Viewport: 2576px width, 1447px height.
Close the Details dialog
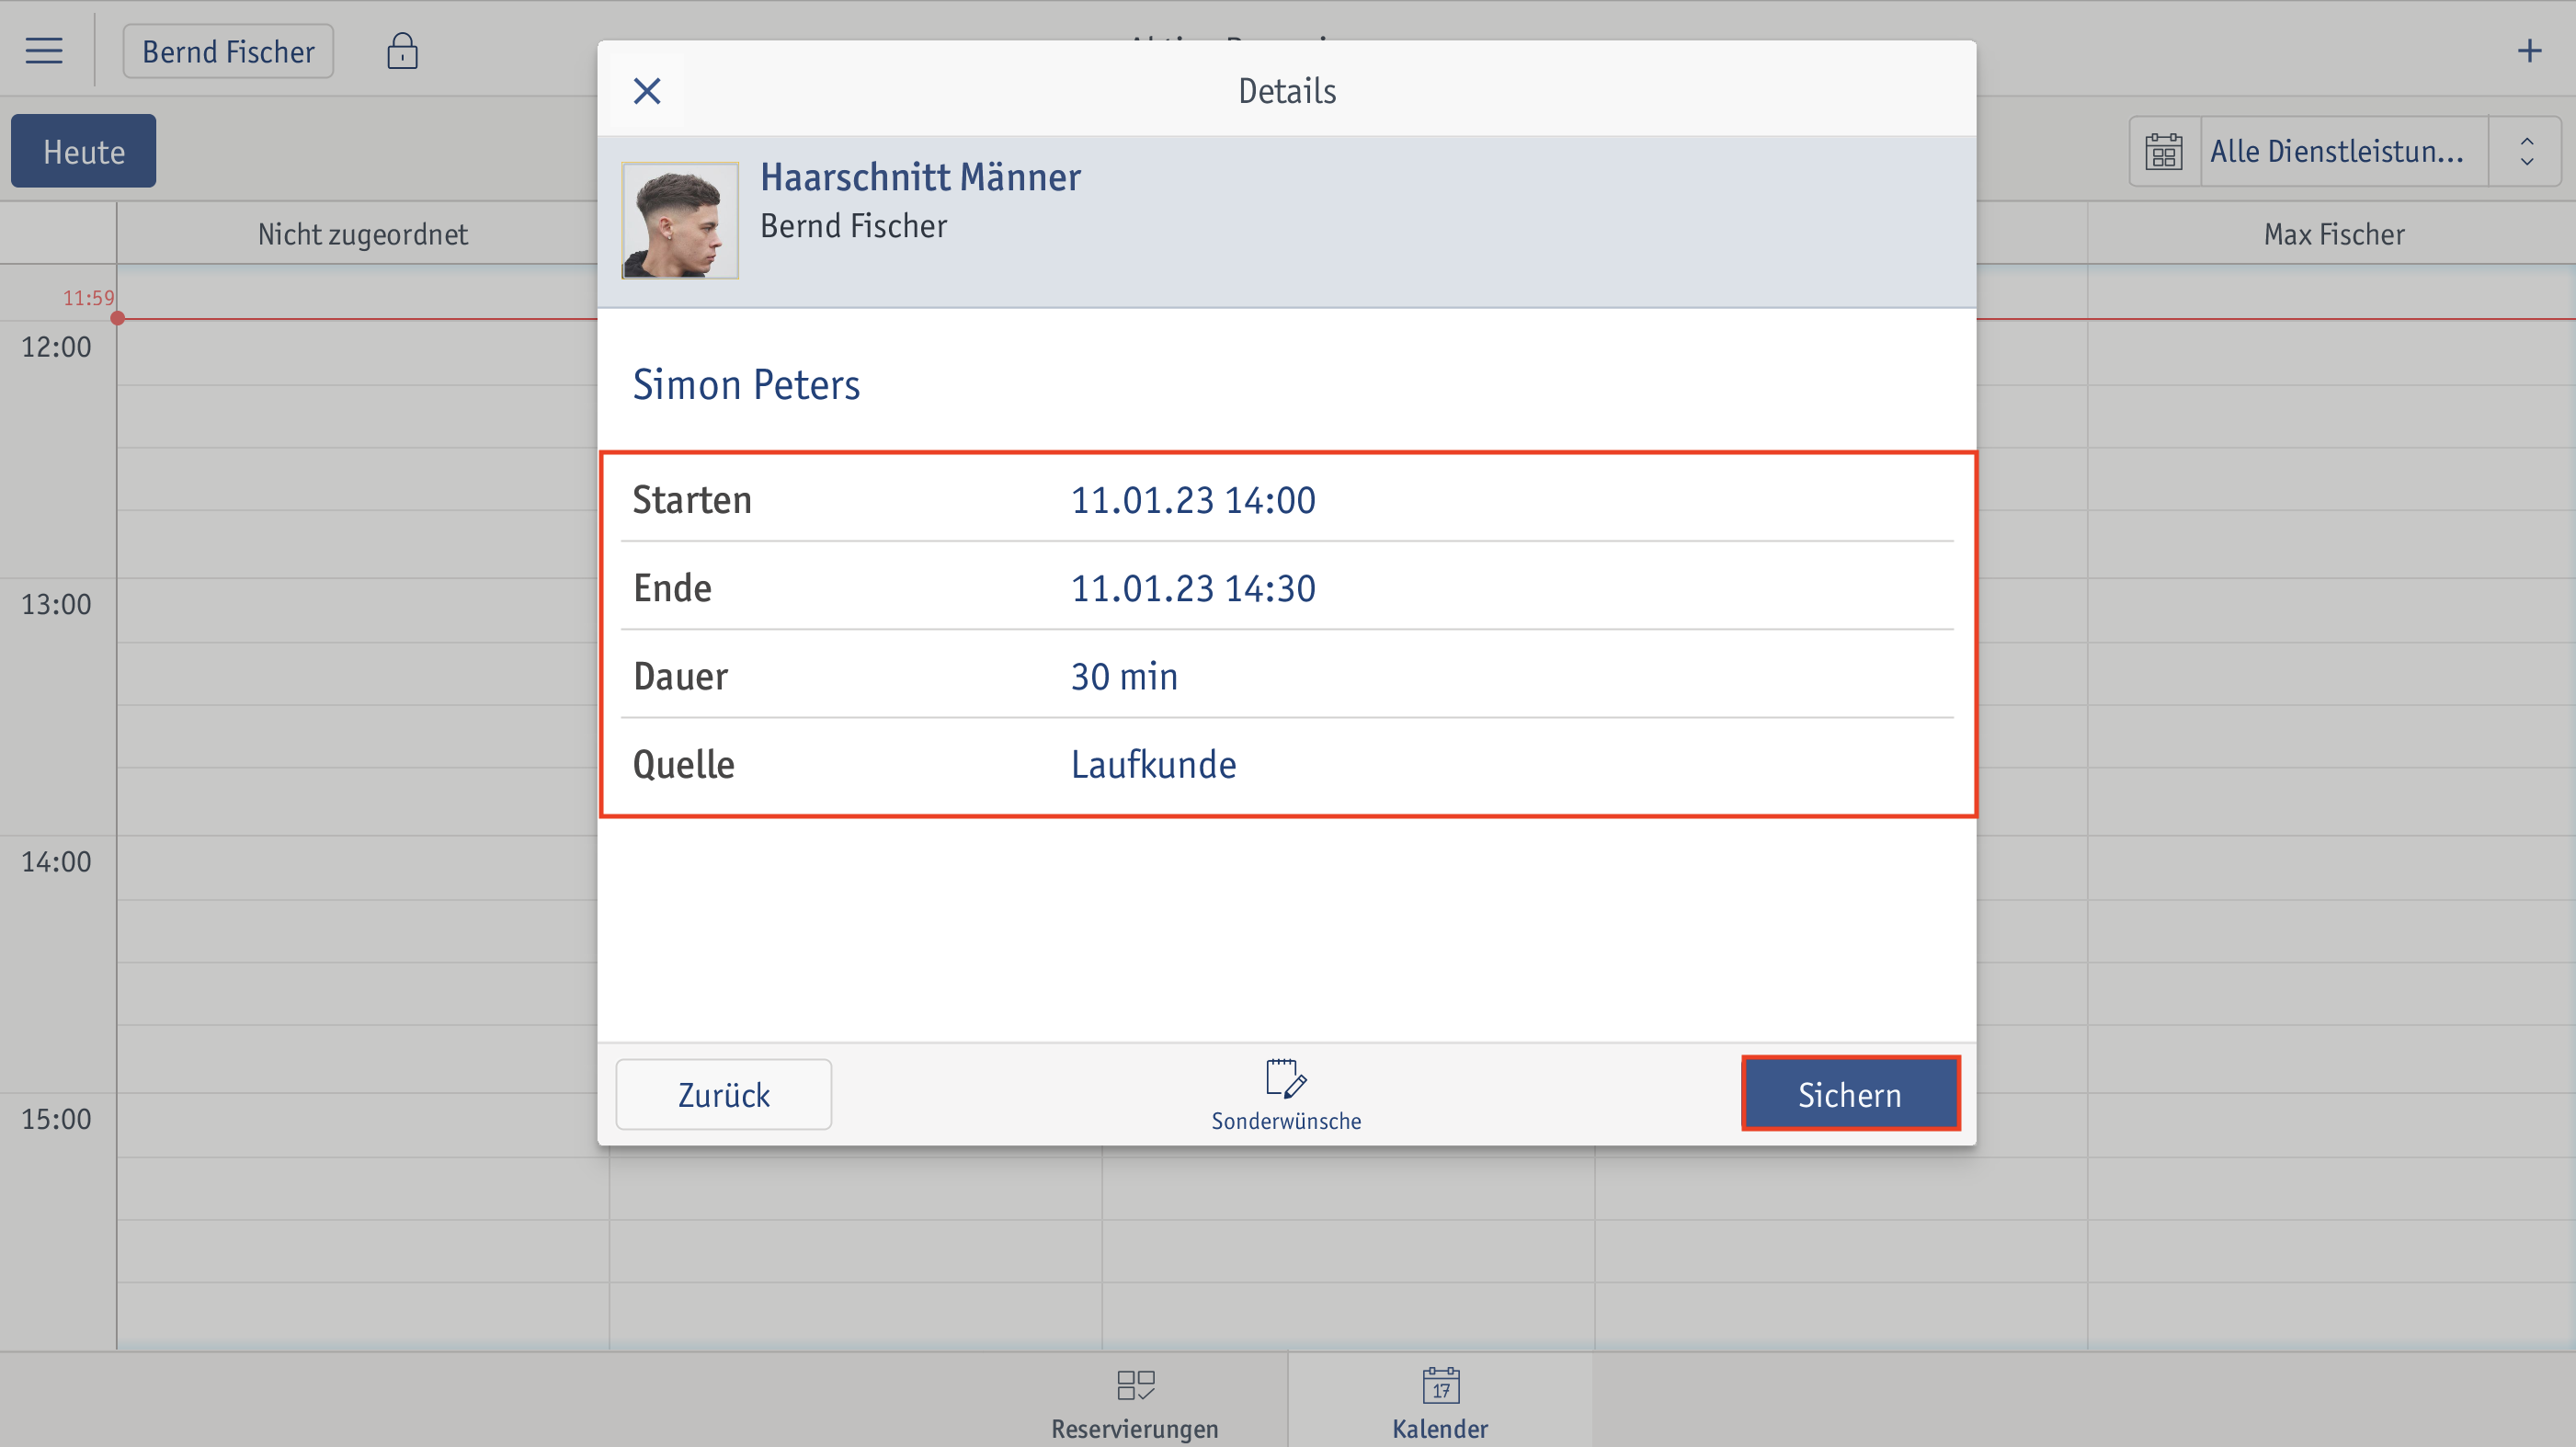point(647,91)
